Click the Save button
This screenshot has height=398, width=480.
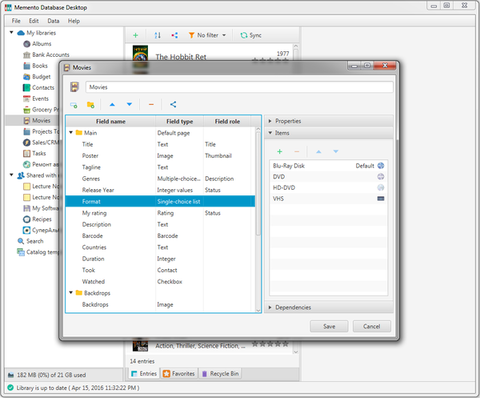pyautogui.click(x=329, y=326)
